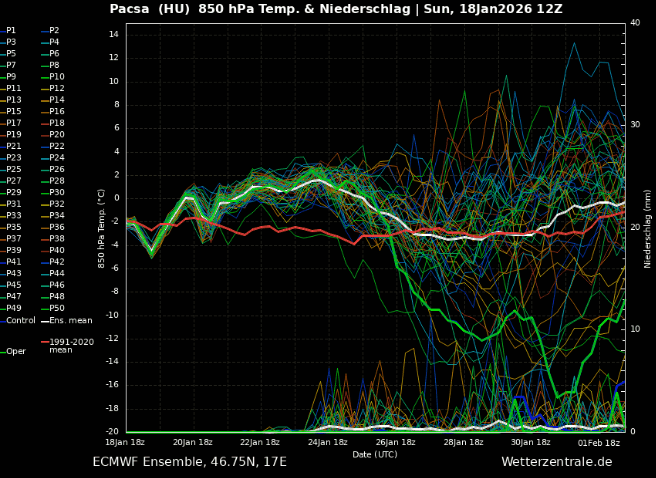This screenshot has height=478, width=656.
Task: Click the P25 legend label
Action: click(x=13, y=169)
